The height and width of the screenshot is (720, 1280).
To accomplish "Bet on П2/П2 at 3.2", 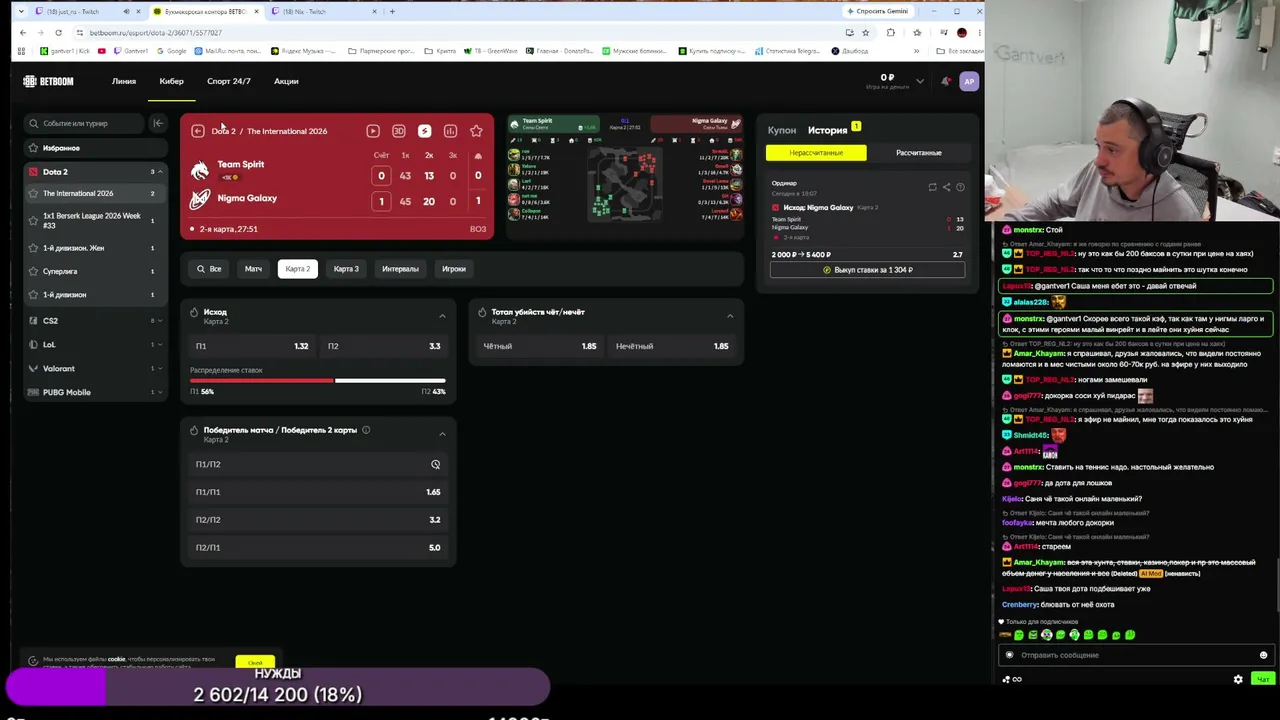I will click(318, 520).
